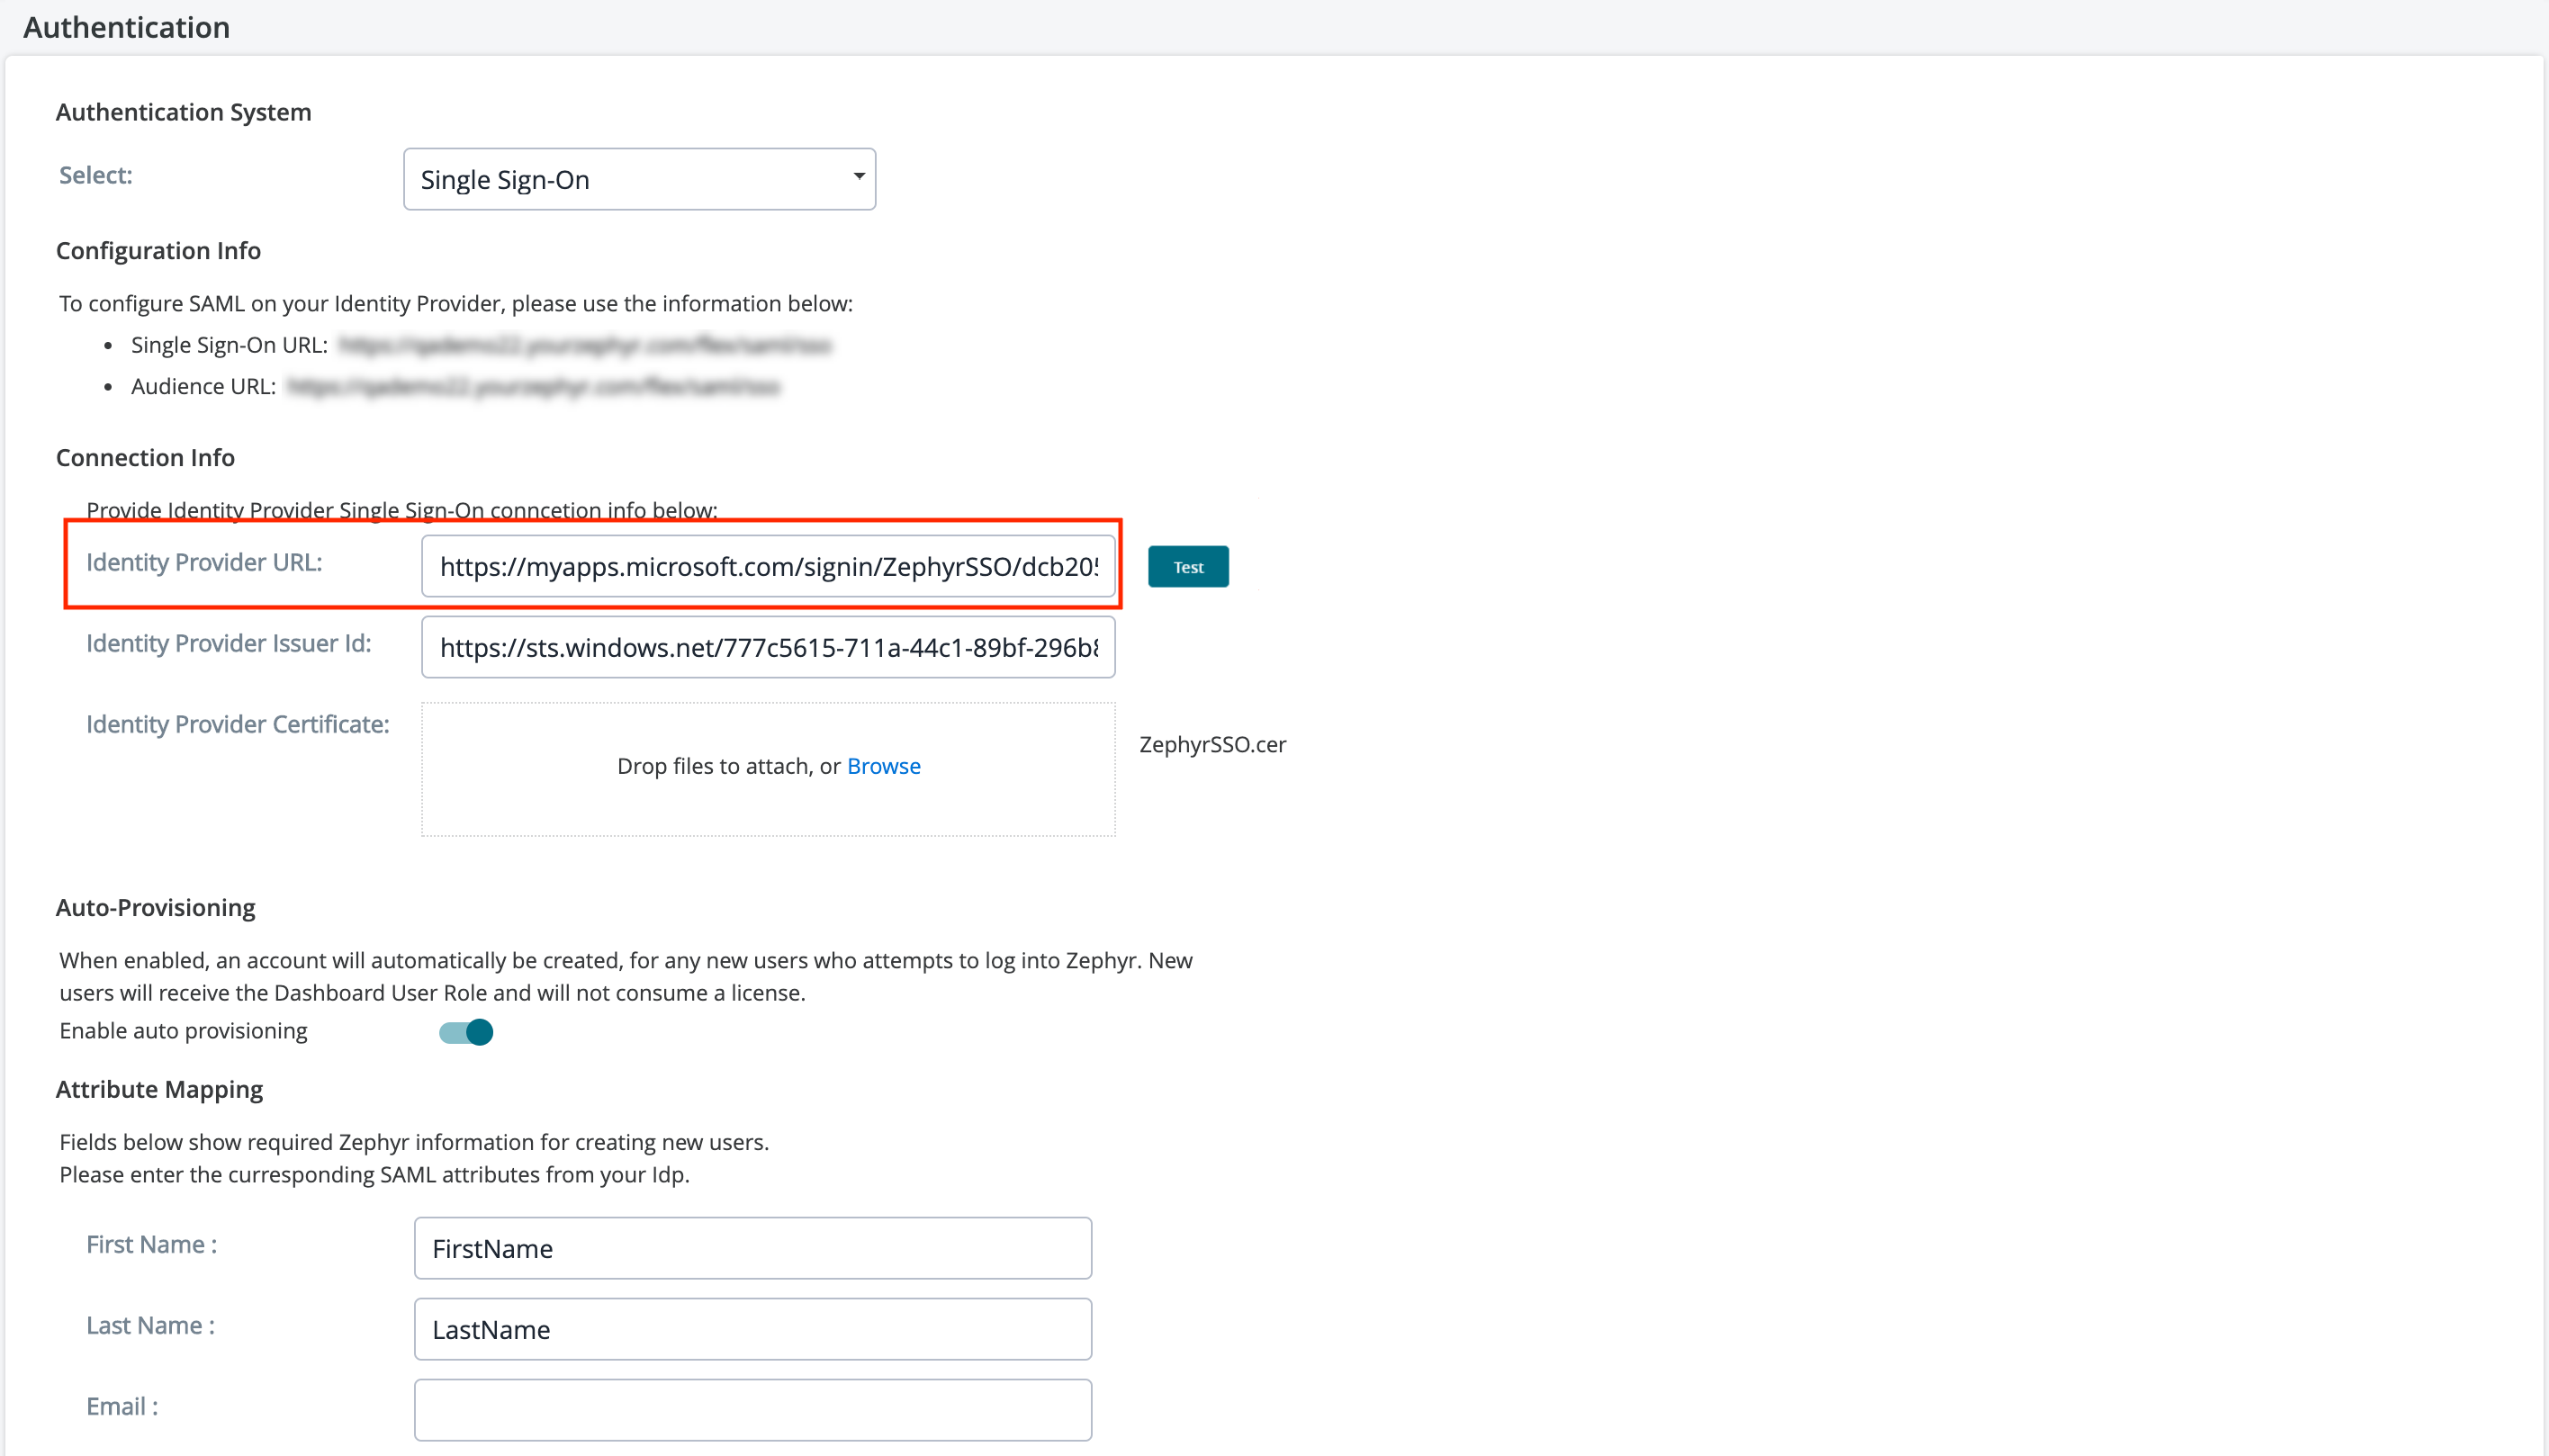This screenshot has height=1456, width=2549.
Task: Focus the First Name attribute field
Action: 752,1248
